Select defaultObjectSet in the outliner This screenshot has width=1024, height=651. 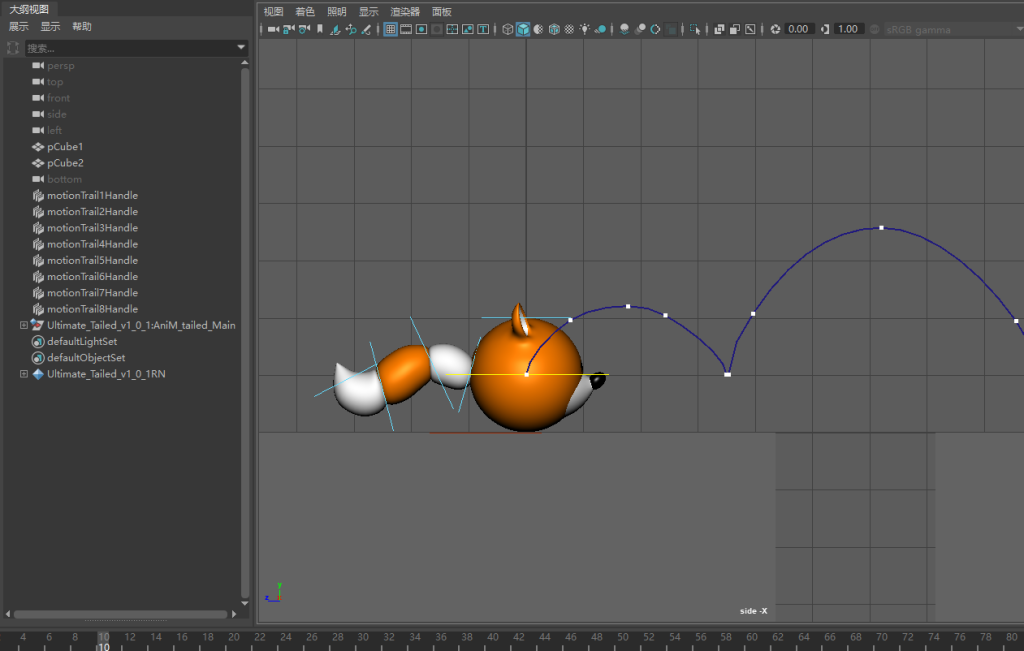[x=86, y=358]
